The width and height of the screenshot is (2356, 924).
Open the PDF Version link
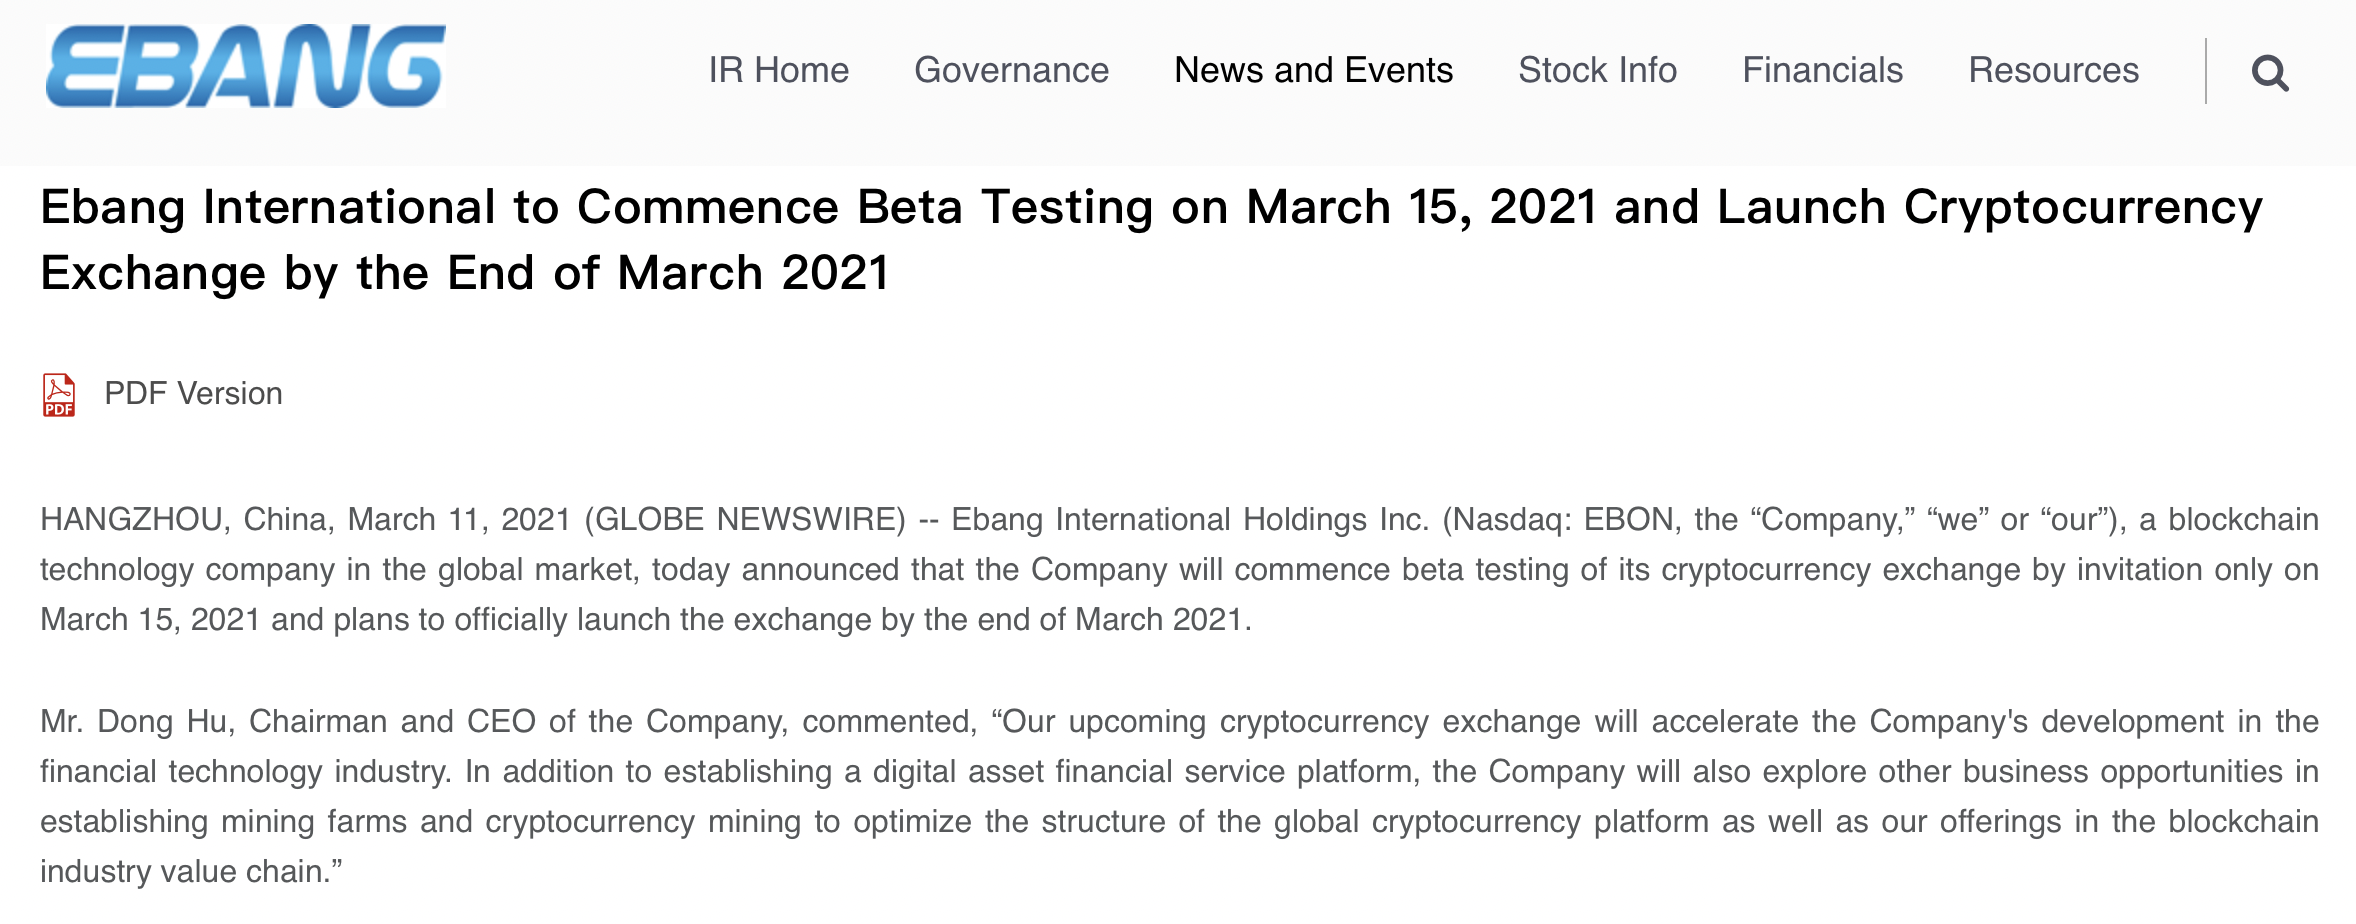[x=193, y=394]
